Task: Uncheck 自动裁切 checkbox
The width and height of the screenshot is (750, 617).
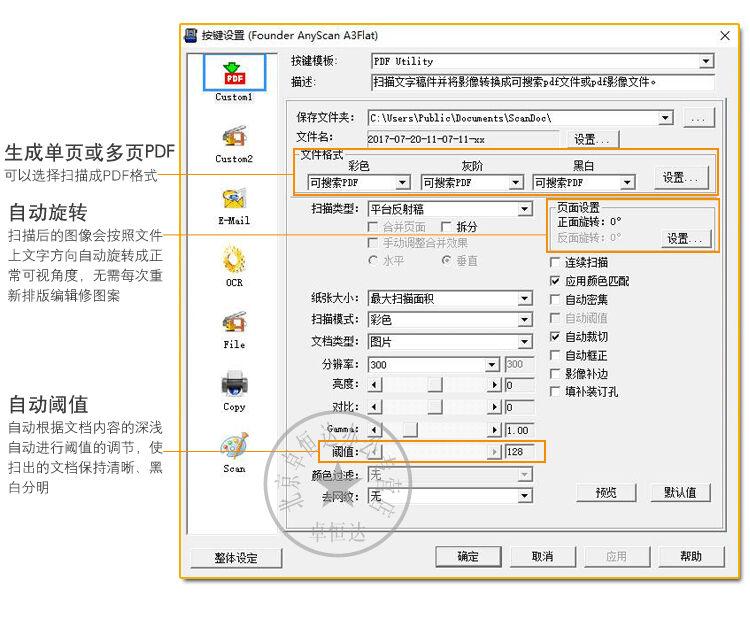Action: point(555,337)
